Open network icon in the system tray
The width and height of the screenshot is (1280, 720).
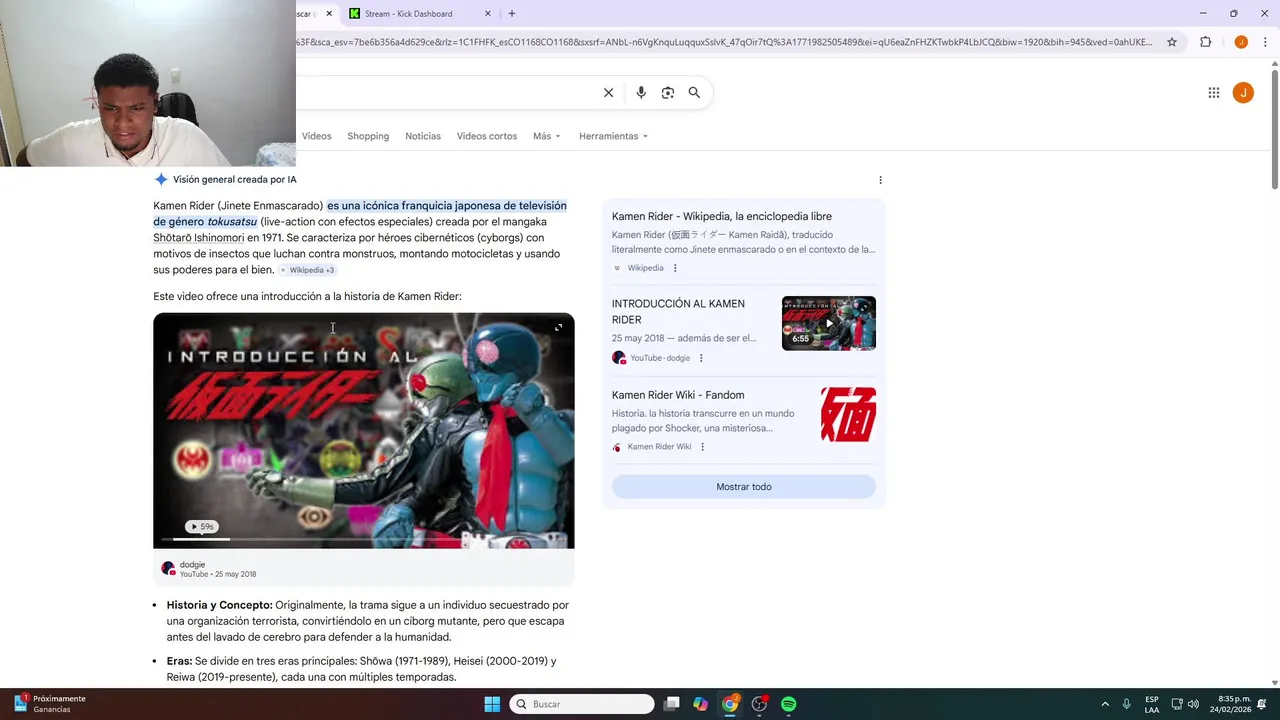1177,704
